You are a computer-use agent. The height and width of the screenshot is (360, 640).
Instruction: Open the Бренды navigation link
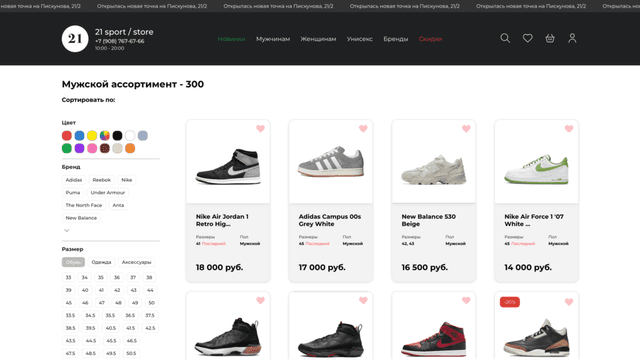(x=396, y=39)
